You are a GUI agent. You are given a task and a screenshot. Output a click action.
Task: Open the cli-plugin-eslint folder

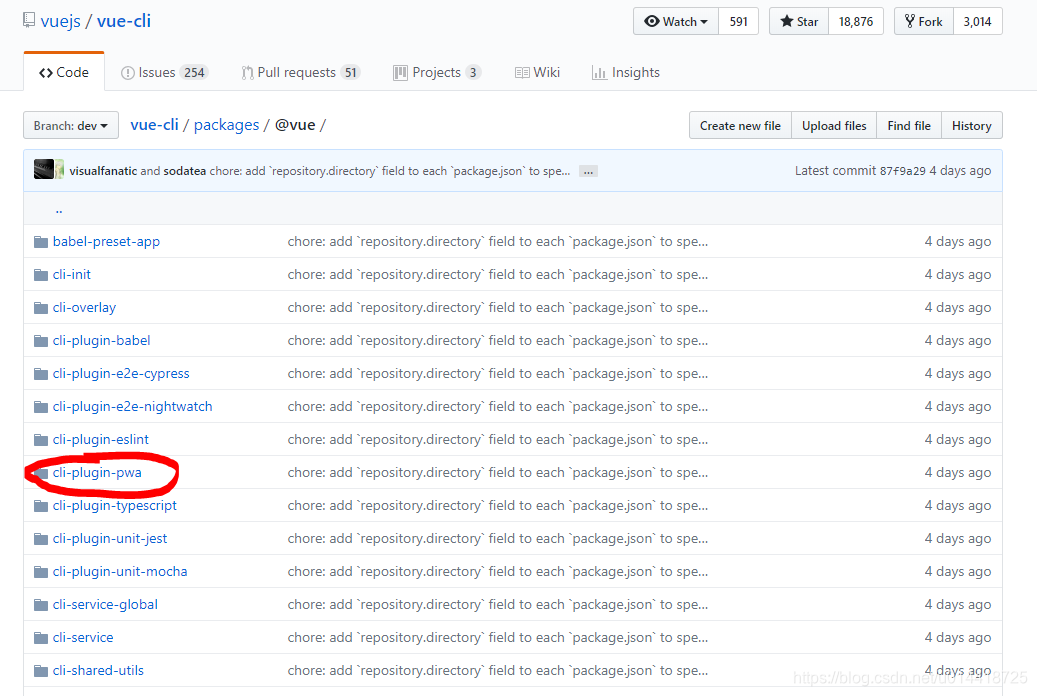101,439
